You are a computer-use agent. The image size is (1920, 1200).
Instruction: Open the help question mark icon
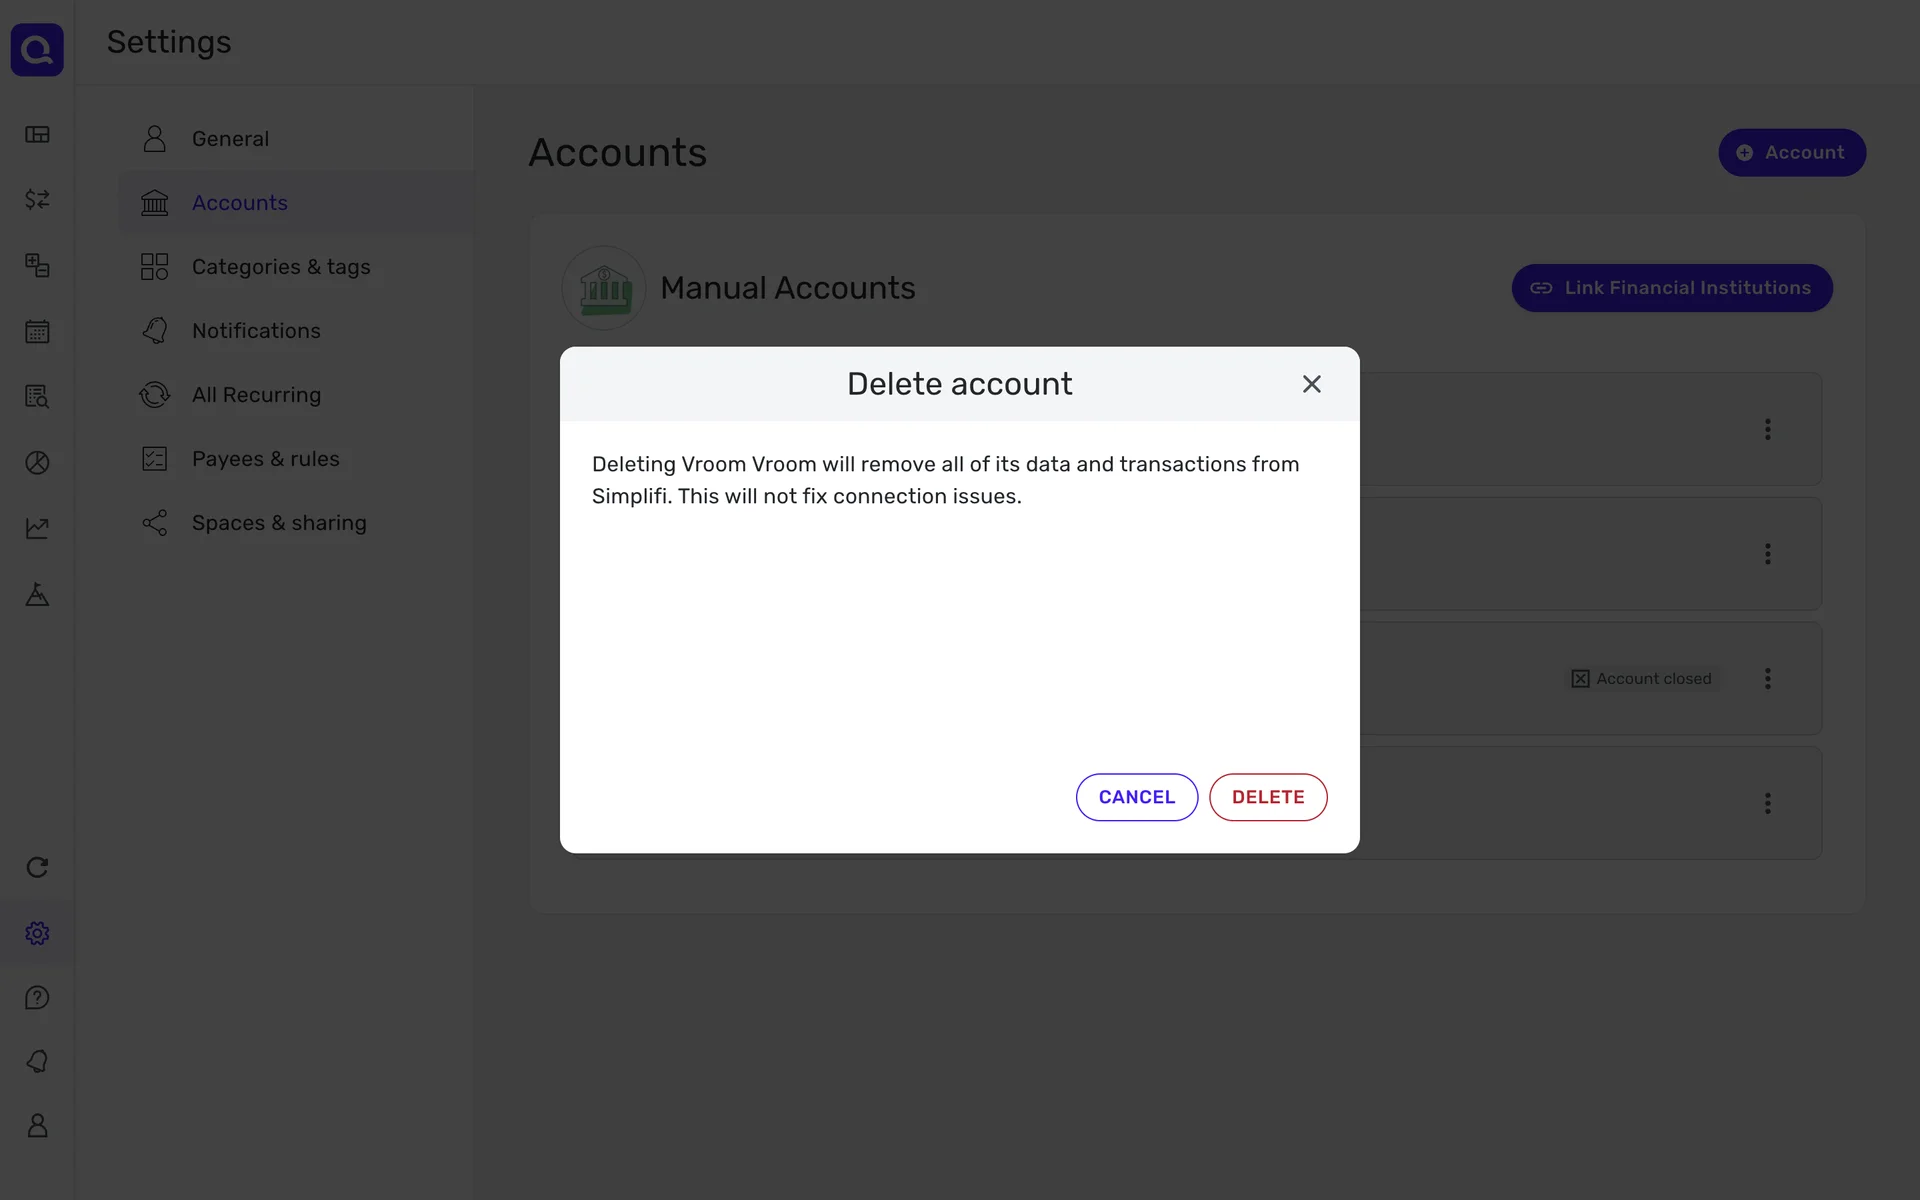[x=37, y=998]
